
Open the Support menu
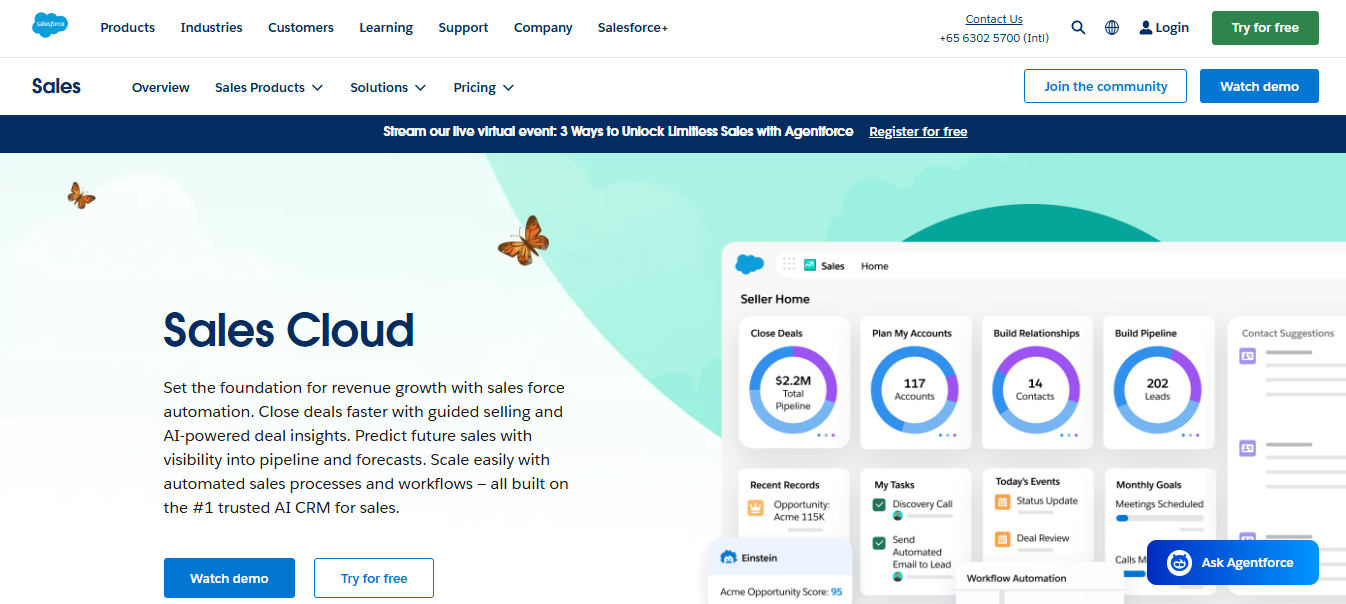(463, 28)
